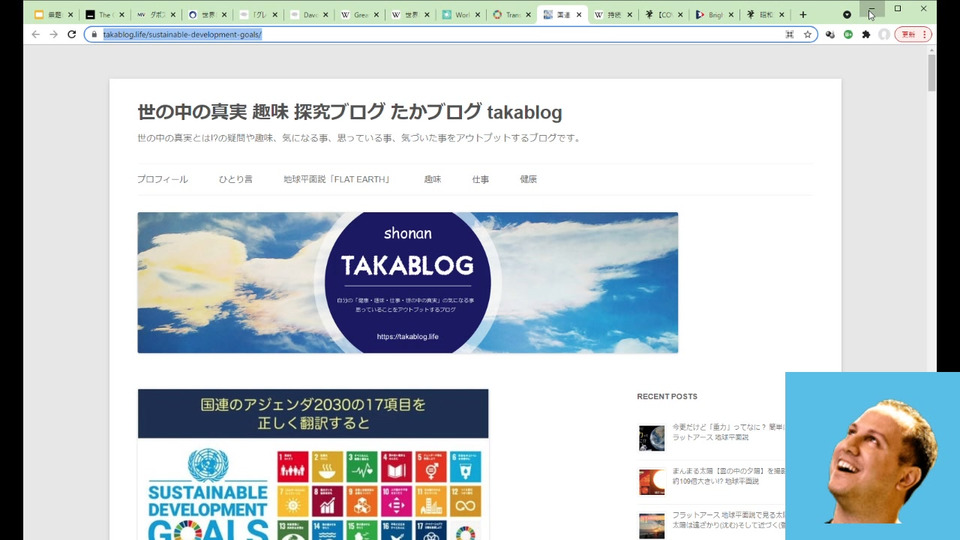Viewport: 960px width, 540px height.
Task: Open the プロフィール menu item
Action: pos(162,179)
